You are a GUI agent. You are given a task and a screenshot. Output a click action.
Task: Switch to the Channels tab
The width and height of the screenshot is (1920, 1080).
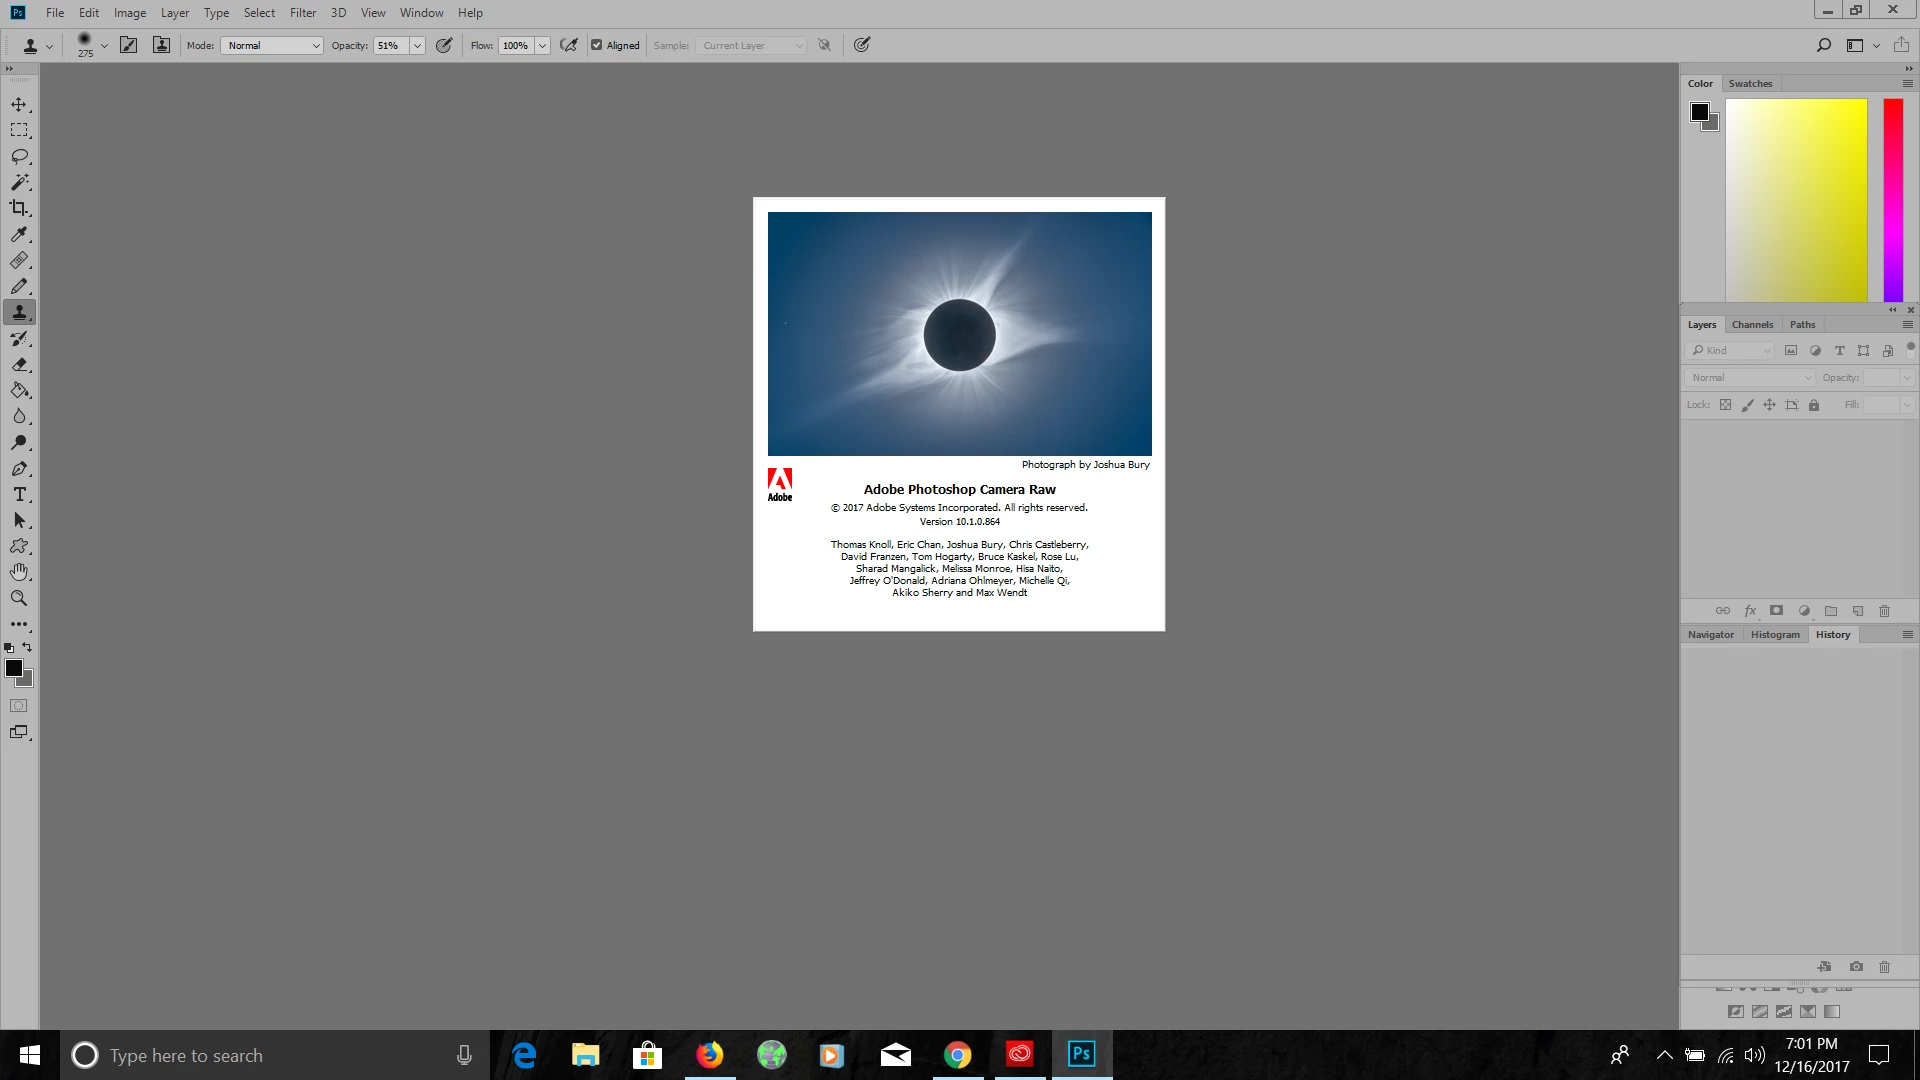pos(1752,325)
